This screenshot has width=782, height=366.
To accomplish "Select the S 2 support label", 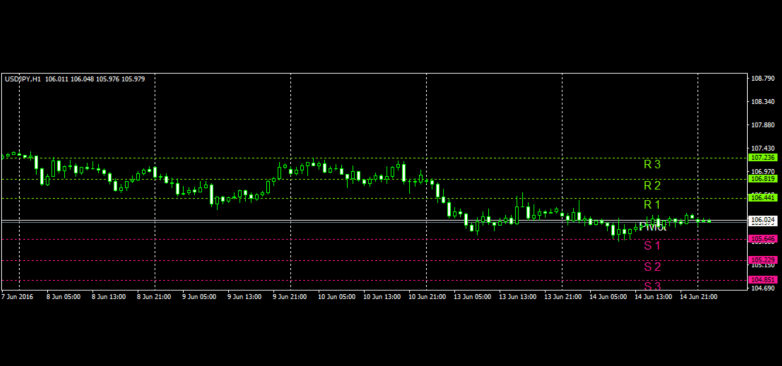I will pyautogui.click(x=652, y=267).
